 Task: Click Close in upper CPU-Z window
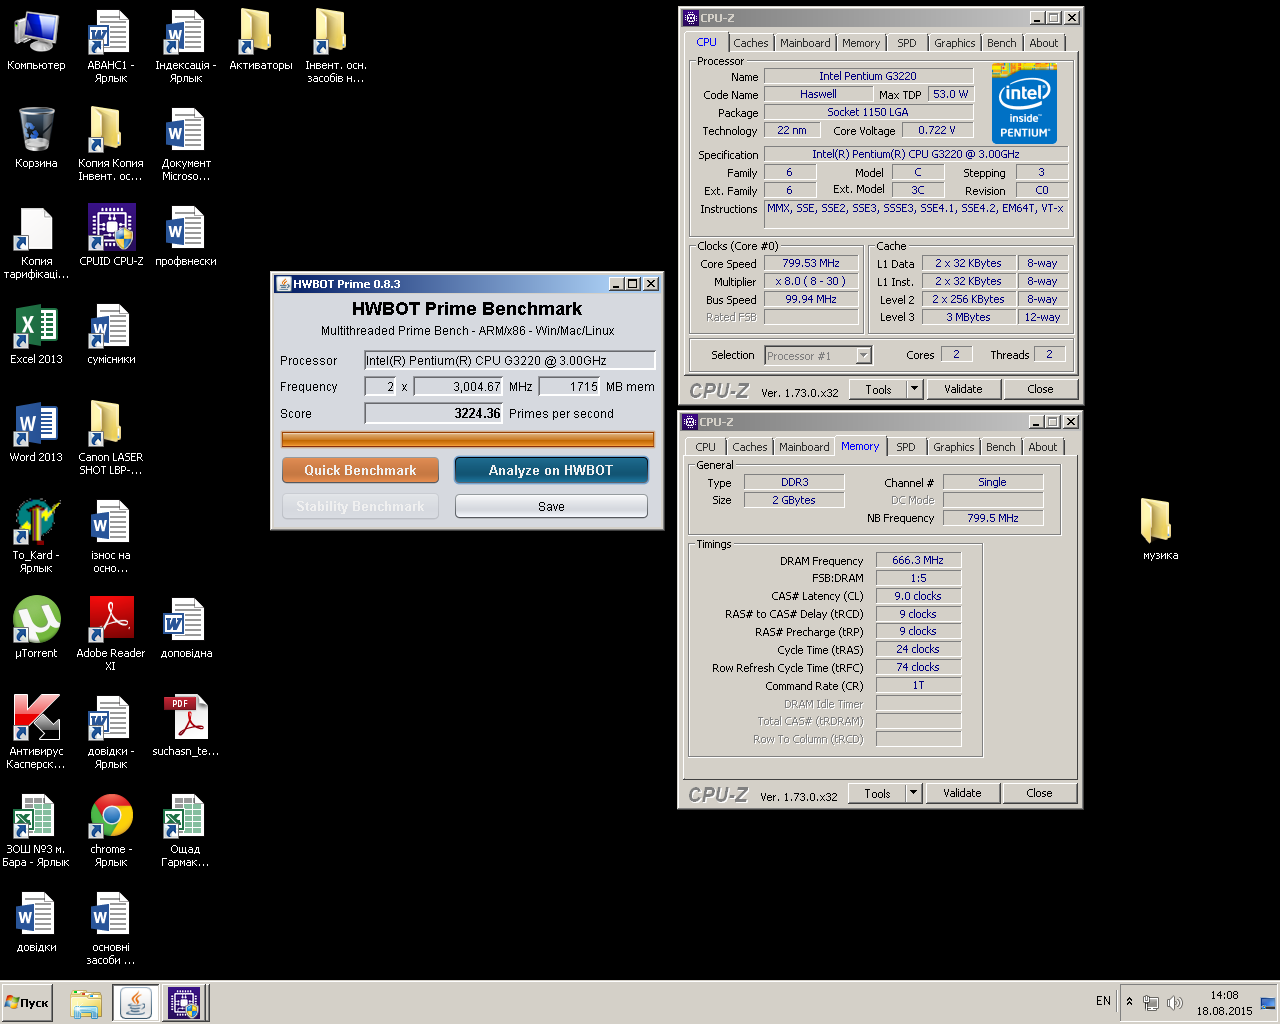point(1040,390)
